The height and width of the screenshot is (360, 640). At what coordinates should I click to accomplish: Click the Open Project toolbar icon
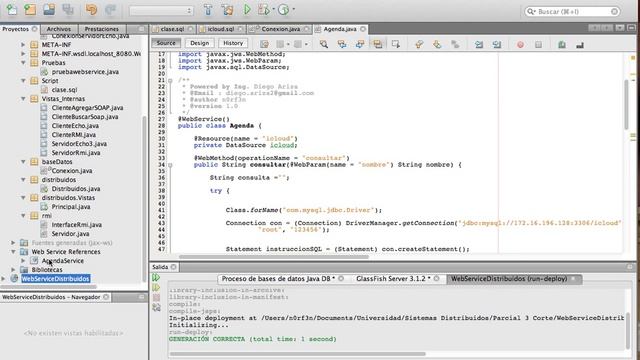coord(49,9)
